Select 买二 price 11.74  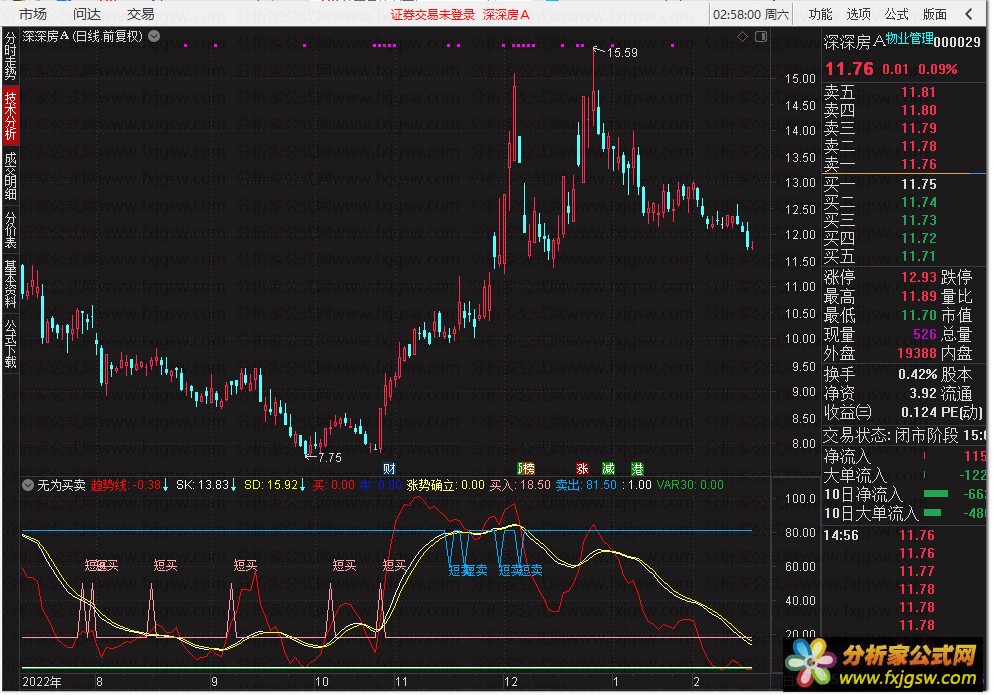(x=918, y=202)
